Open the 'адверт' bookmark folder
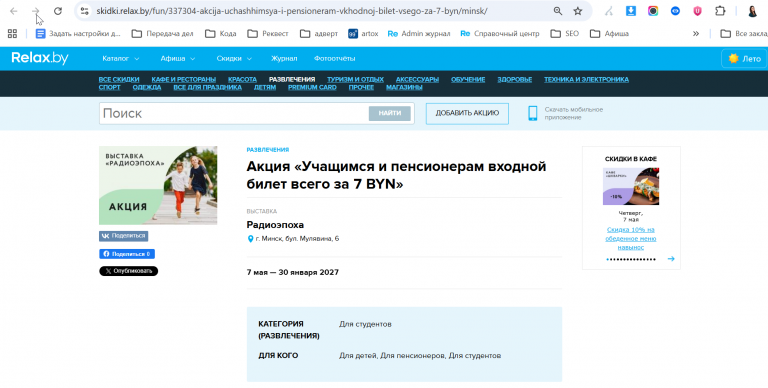 tap(319, 33)
